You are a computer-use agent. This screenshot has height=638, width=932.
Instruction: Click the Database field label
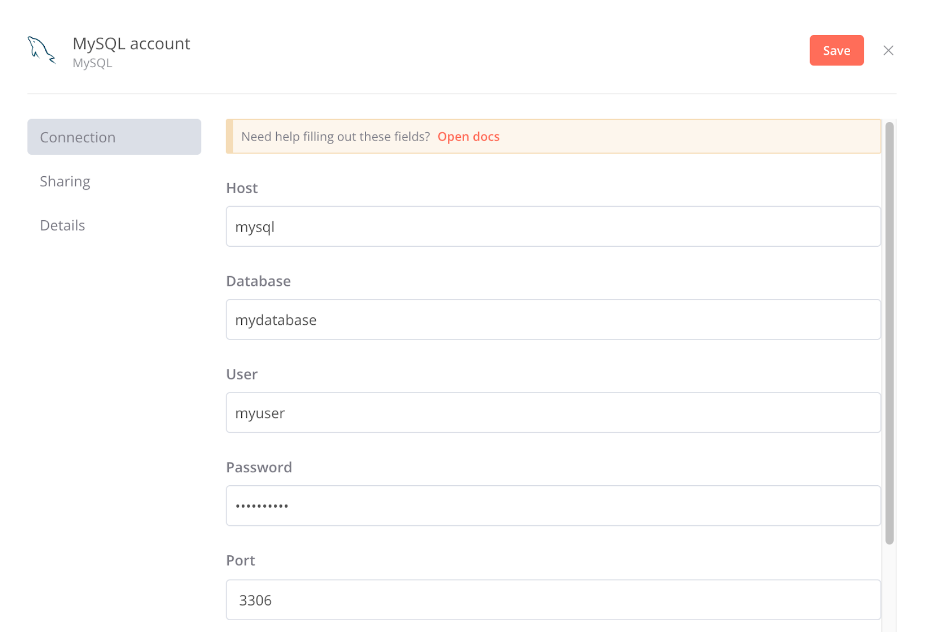[x=258, y=280]
